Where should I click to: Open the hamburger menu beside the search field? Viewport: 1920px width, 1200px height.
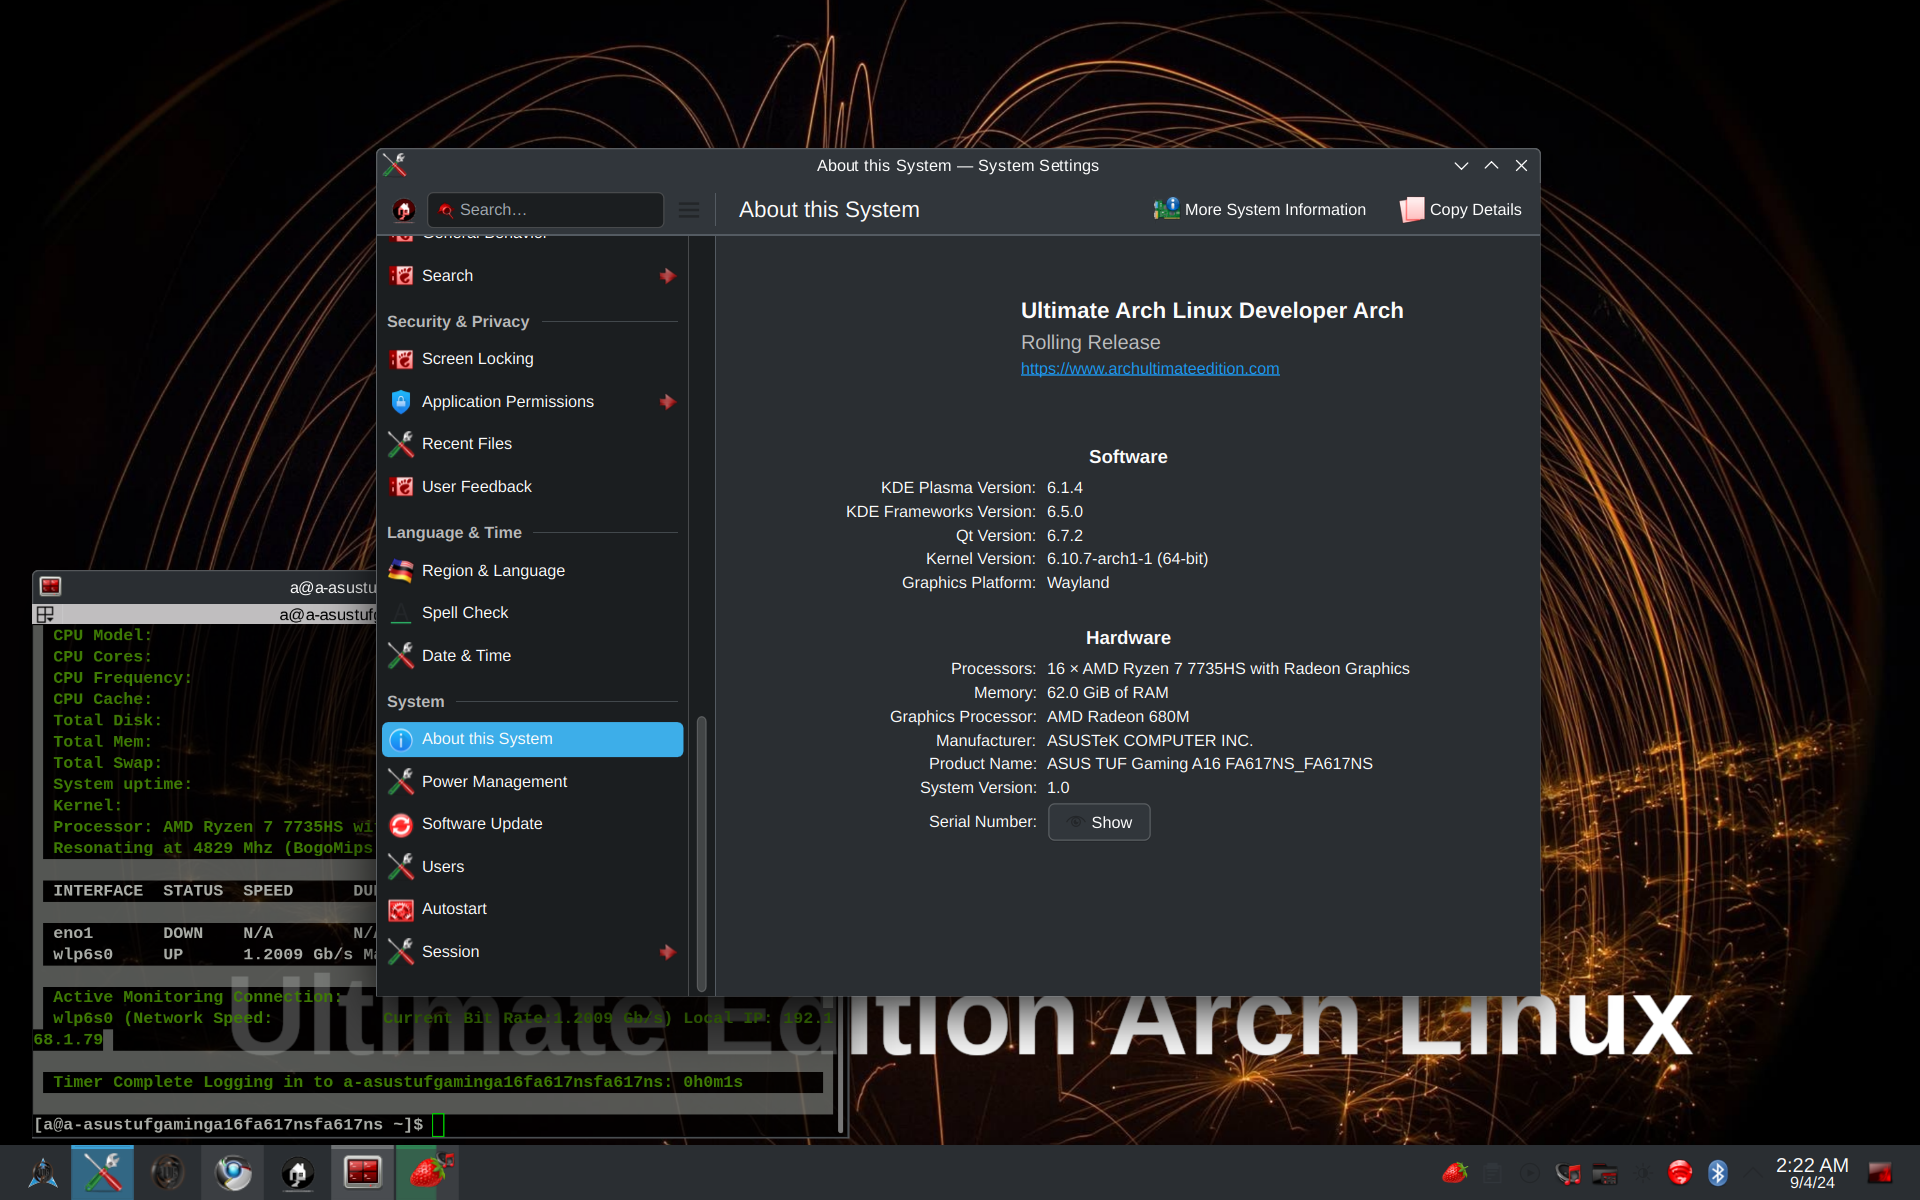[x=689, y=210]
